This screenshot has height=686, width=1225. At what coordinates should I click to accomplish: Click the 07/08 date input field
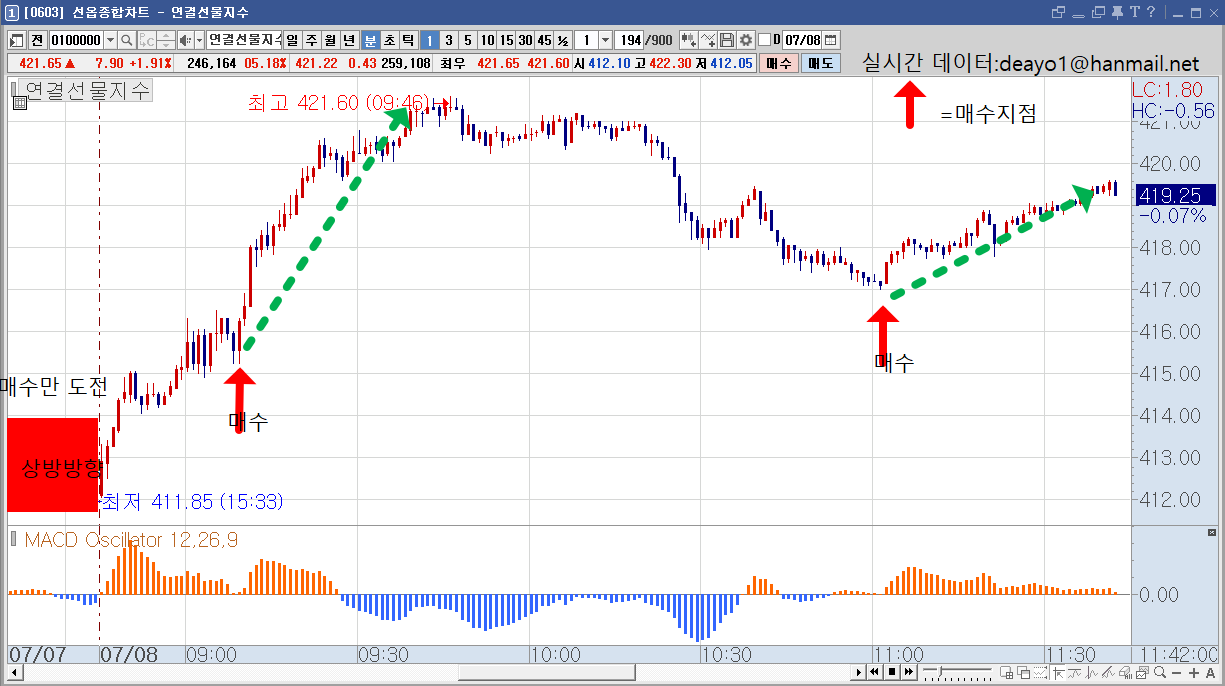coord(802,40)
